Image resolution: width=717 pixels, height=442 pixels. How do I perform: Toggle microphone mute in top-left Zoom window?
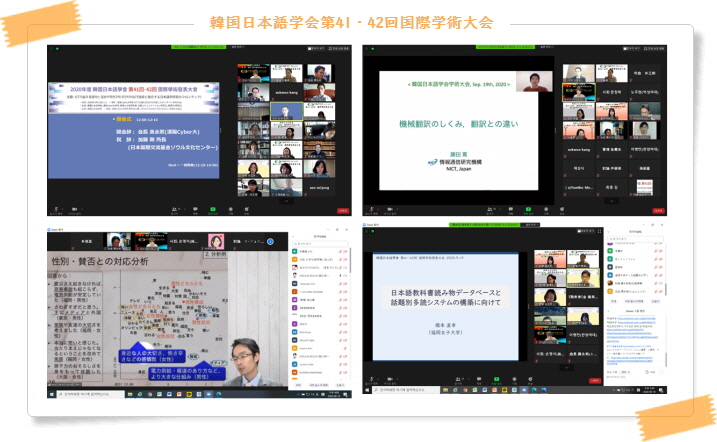(57, 211)
